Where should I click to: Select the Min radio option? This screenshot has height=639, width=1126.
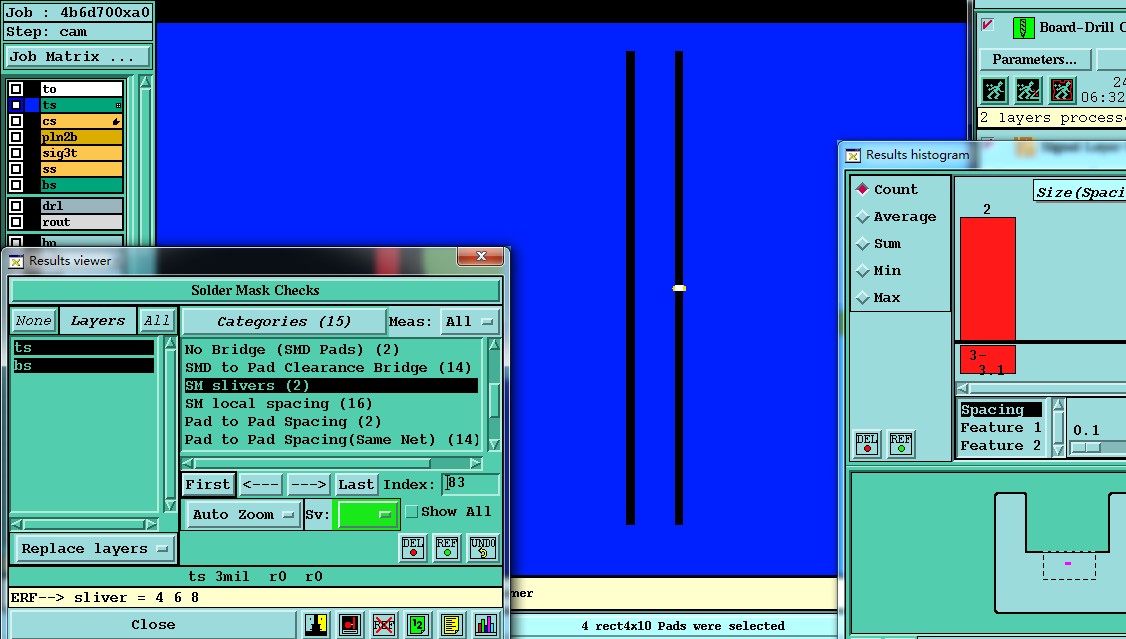(x=862, y=271)
